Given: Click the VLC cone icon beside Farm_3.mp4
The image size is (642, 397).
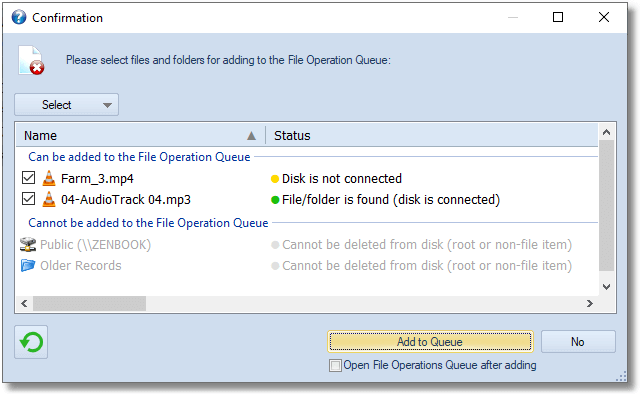Looking at the screenshot, I should [x=49, y=178].
